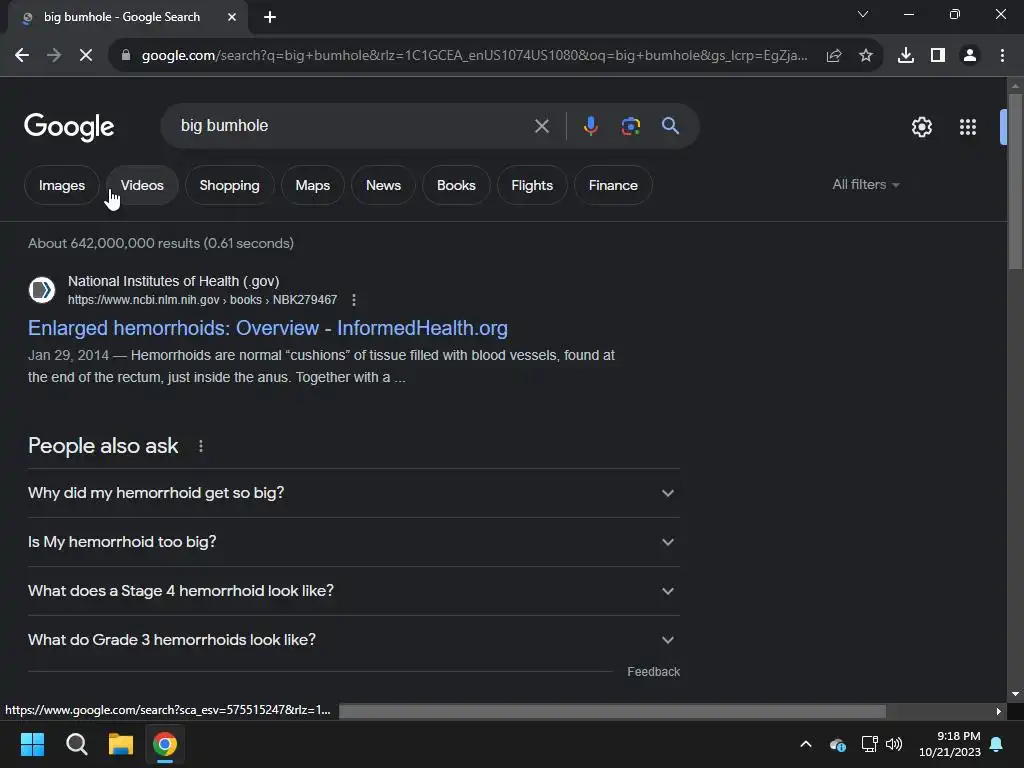
Task: Open the volume speaker tray icon
Action: coord(894,744)
